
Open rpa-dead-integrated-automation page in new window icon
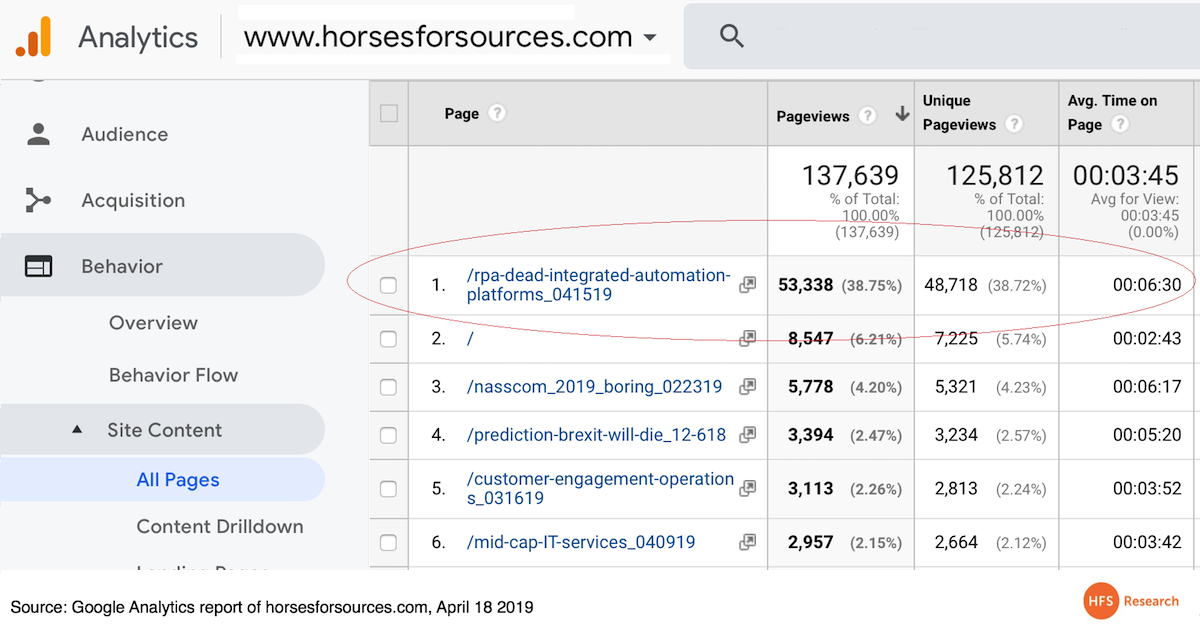pyautogui.click(x=747, y=285)
